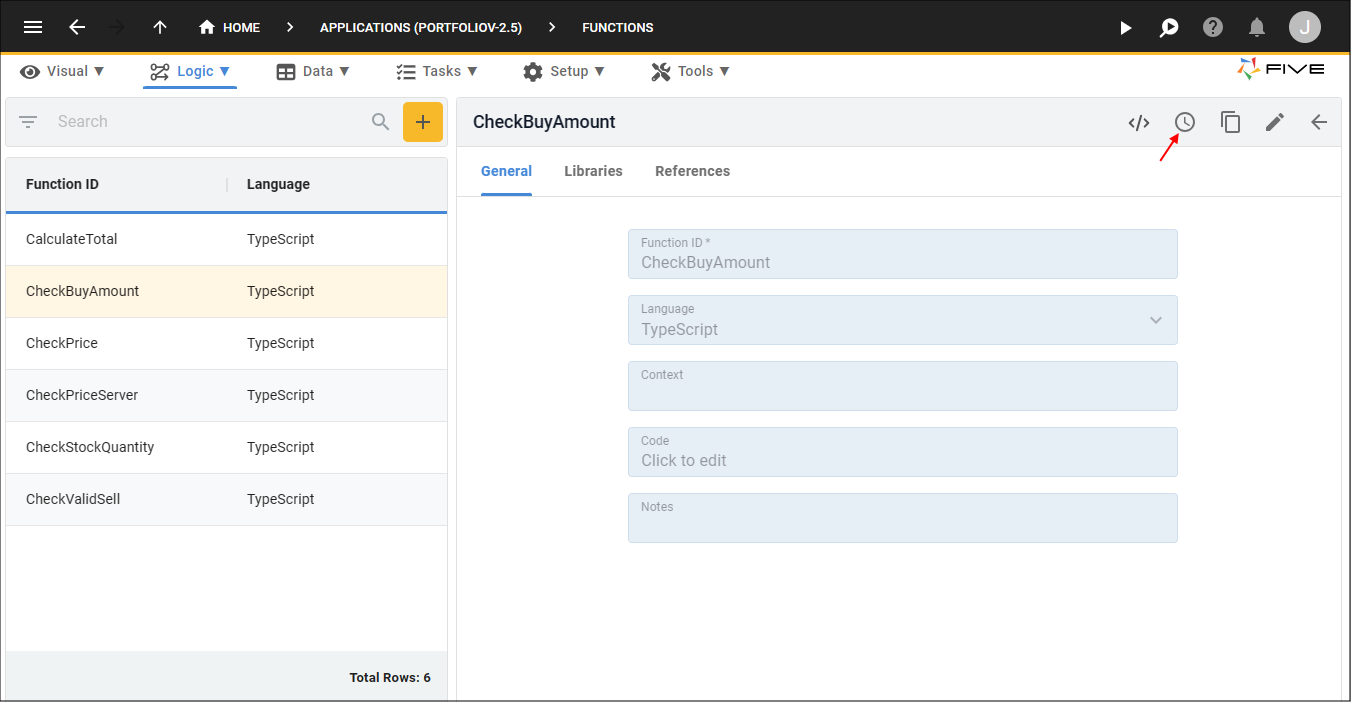Click the Function ID field
The image size is (1351, 702).
pos(902,254)
